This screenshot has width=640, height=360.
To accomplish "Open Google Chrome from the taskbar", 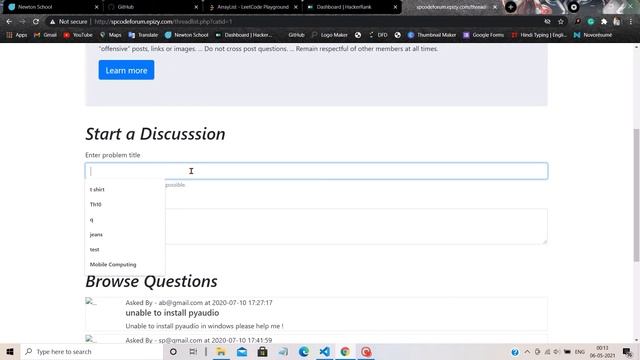I will pos(345,351).
